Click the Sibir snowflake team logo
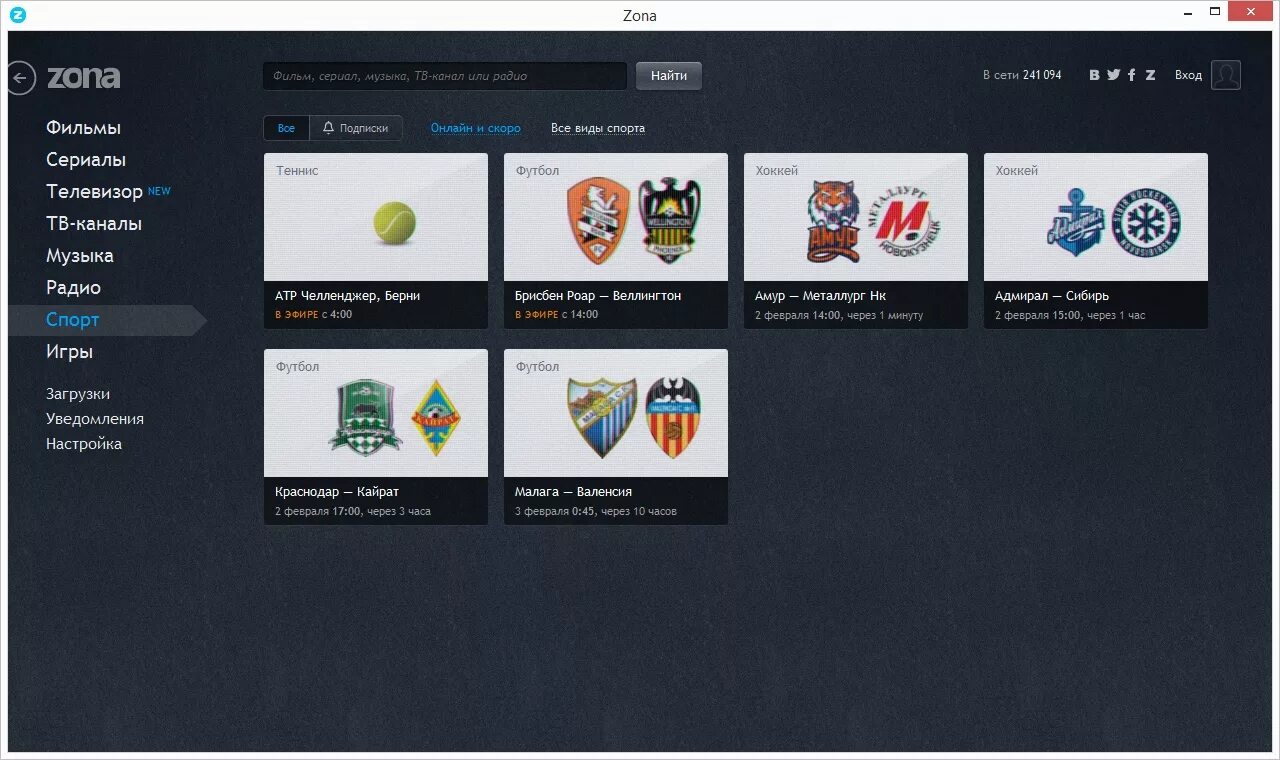The height and width of the screenshot is (760, 1280). pos(1147,222)
